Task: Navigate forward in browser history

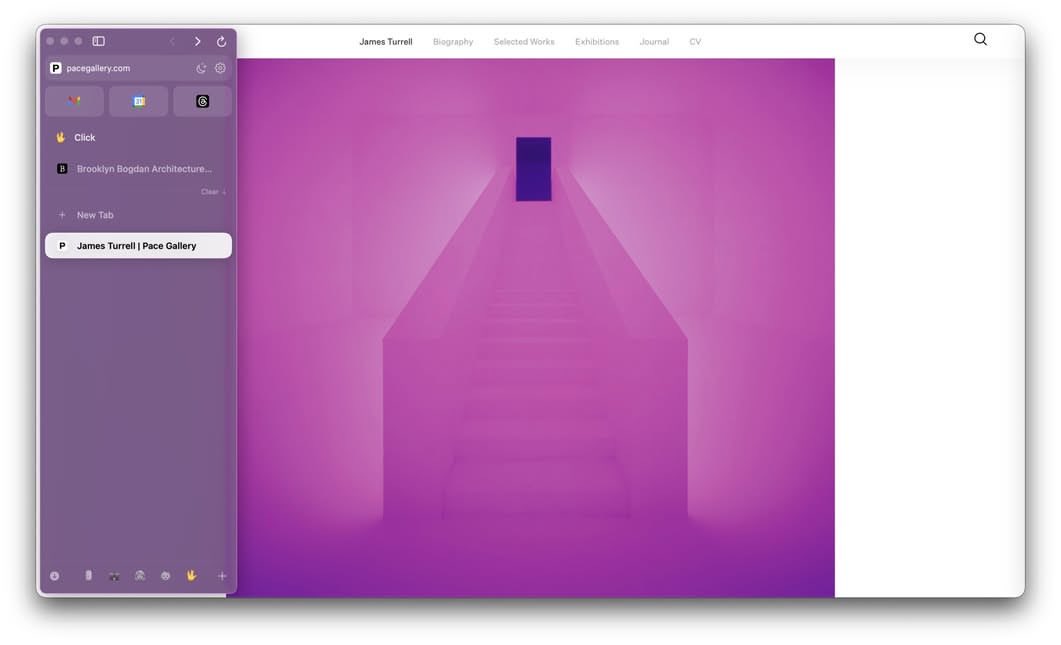Action: click(197, 41)
